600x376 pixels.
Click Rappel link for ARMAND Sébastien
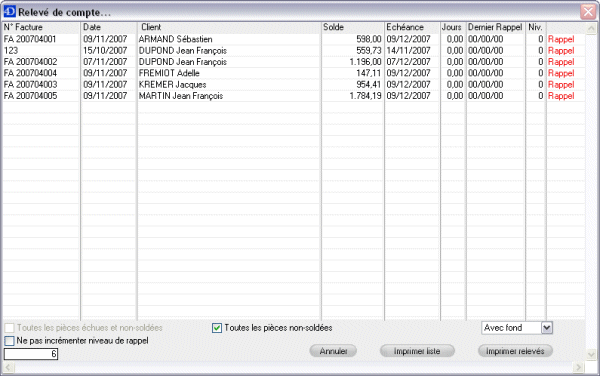click(x=561, y=39)
